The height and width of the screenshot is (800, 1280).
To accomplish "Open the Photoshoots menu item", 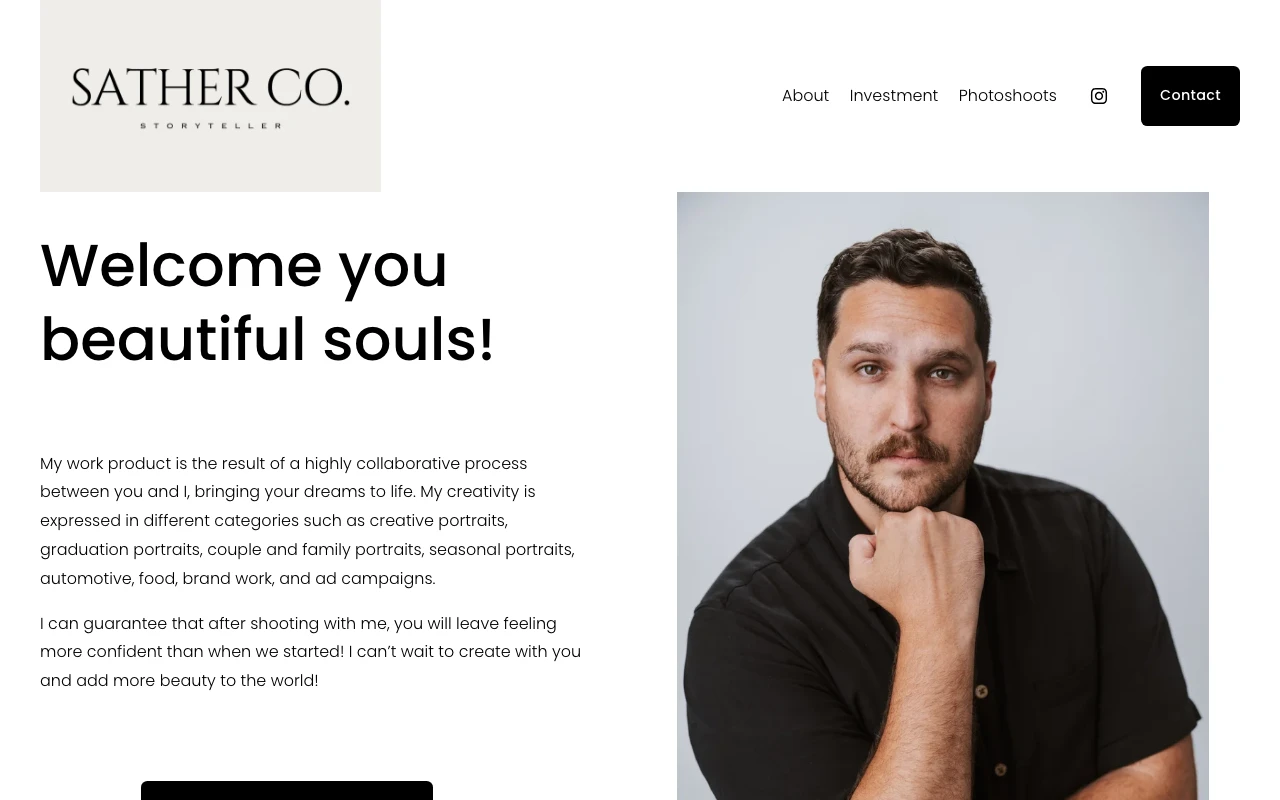I will (x=1007, y=96).
